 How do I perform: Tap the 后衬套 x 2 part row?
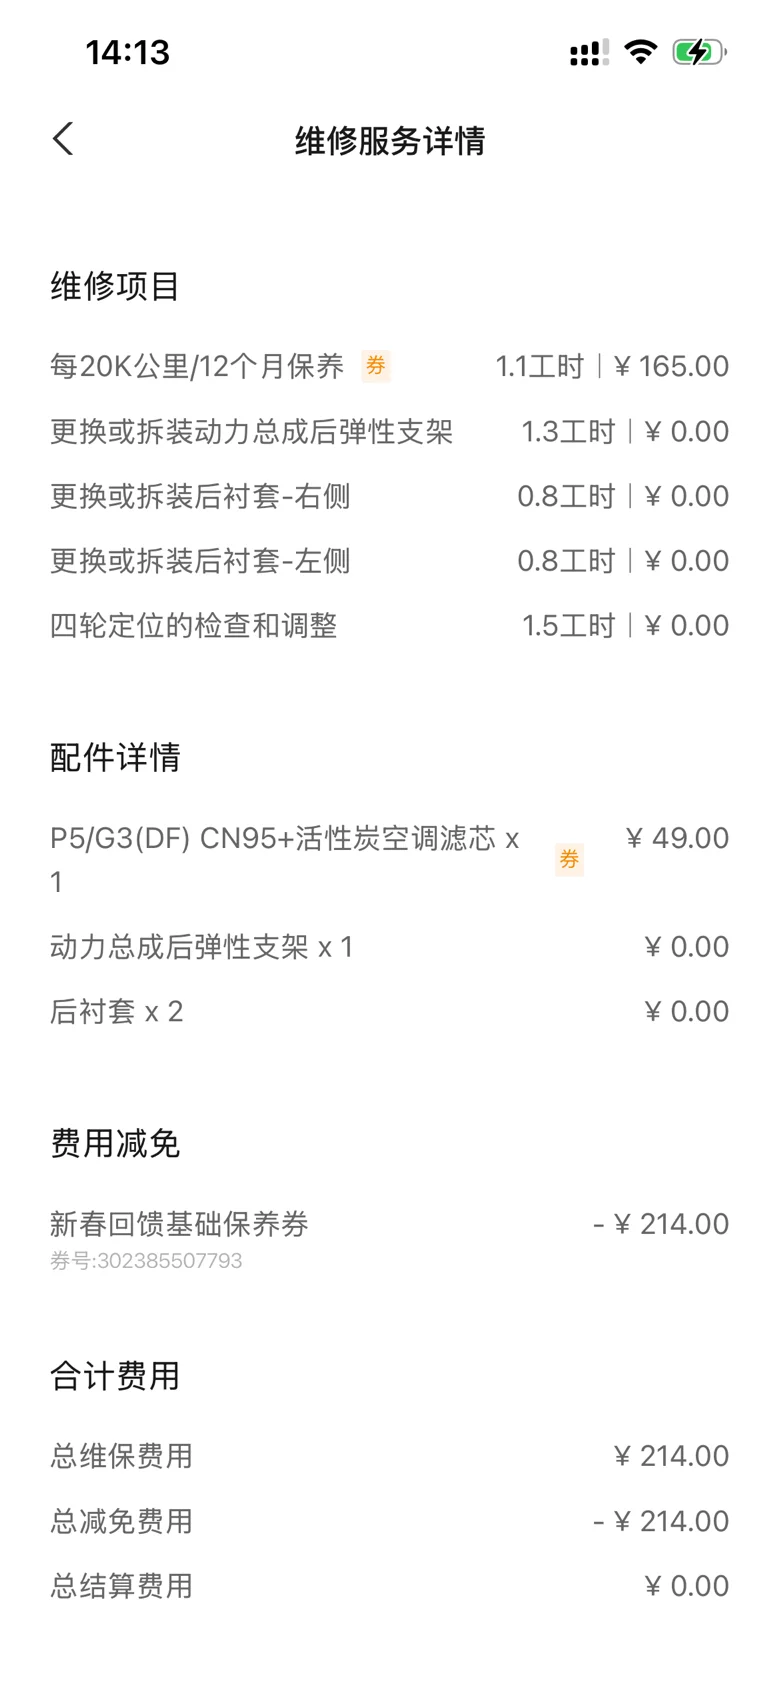(x=116, y=1012)
